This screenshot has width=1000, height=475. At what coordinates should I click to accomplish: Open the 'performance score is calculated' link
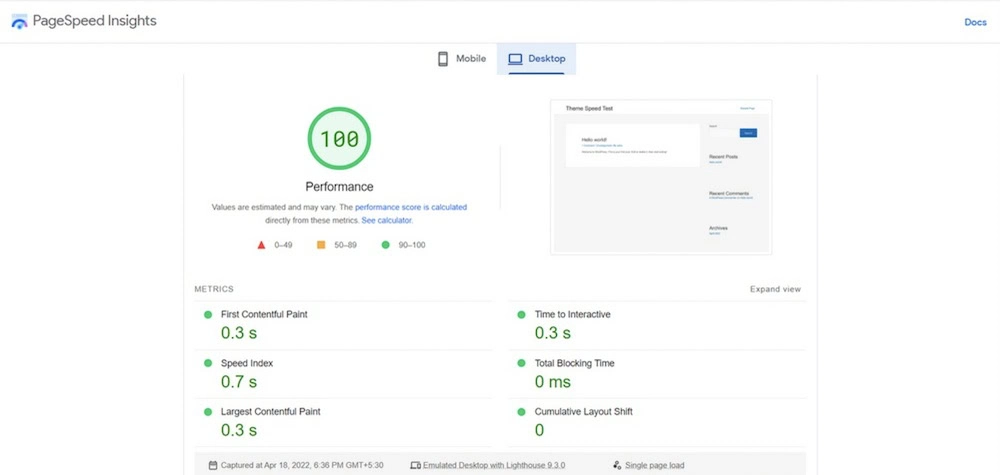click(410, 207)
